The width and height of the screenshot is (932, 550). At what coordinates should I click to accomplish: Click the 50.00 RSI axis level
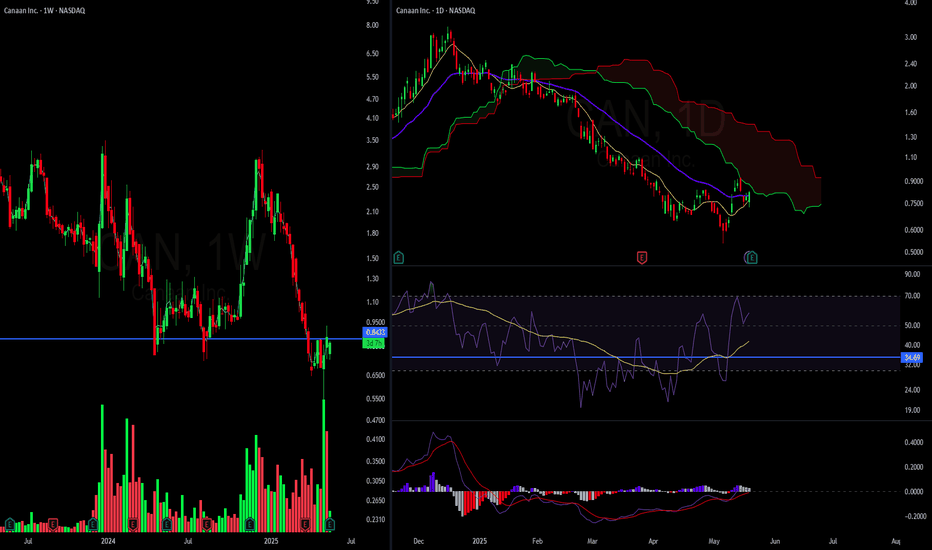click(x=912, y=326)
